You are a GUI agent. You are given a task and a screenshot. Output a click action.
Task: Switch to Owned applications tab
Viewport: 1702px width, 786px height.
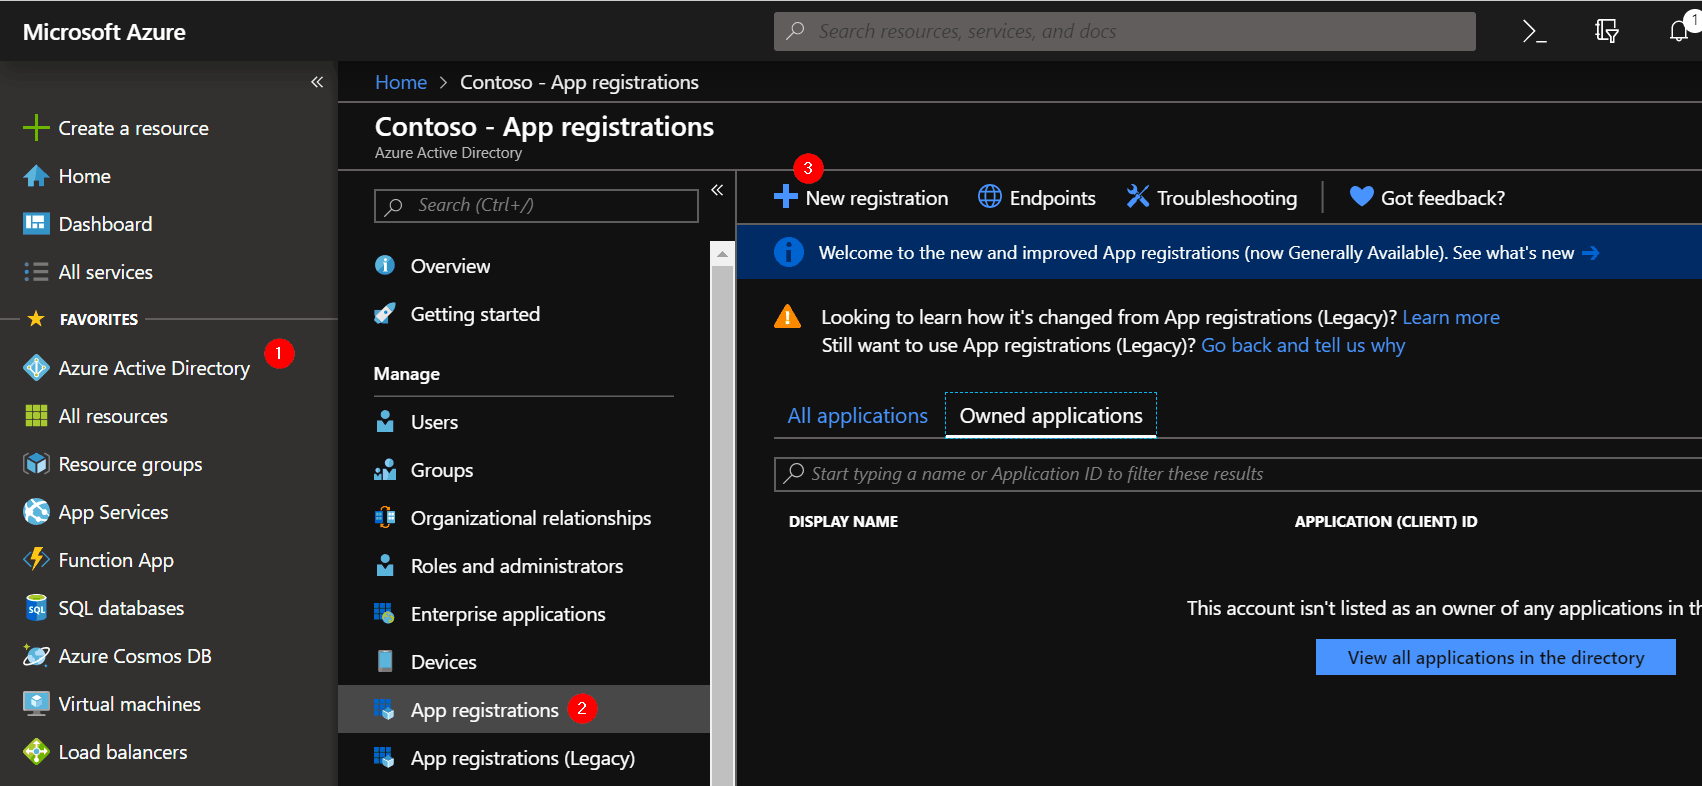(1051, 416)
